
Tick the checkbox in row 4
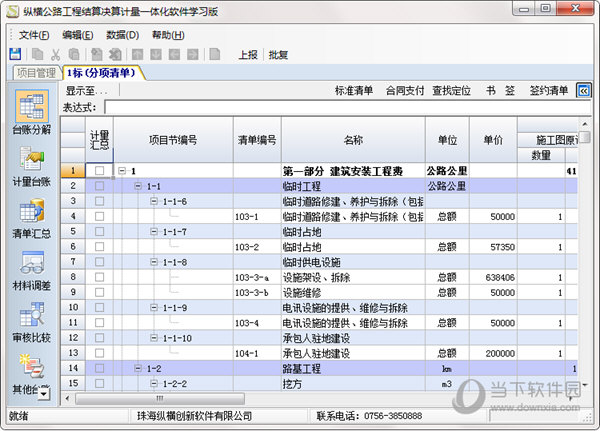(99, 216)
